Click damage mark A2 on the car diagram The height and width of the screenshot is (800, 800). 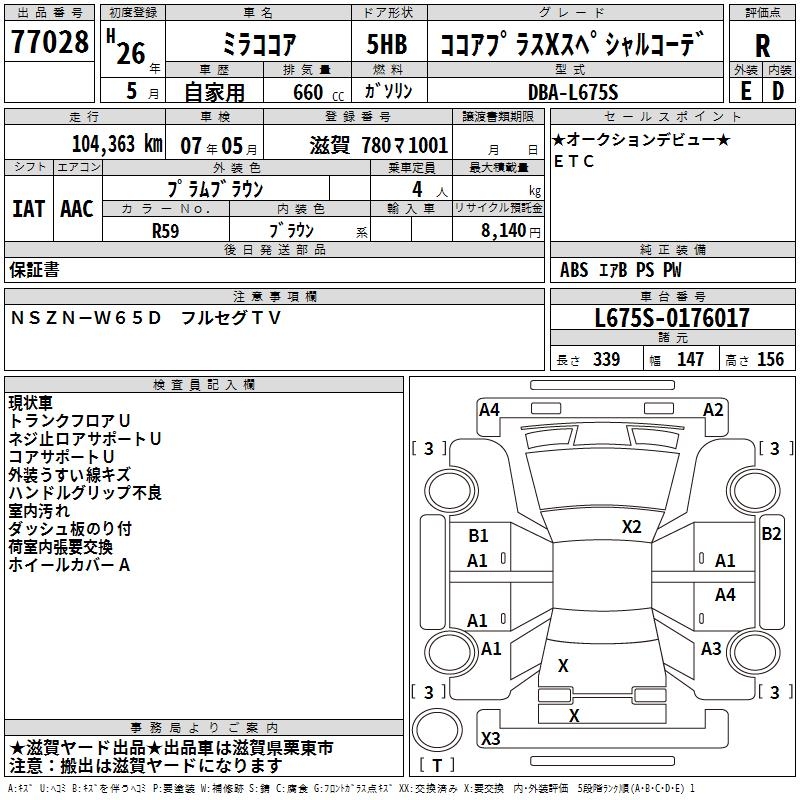tap(713, 410)
